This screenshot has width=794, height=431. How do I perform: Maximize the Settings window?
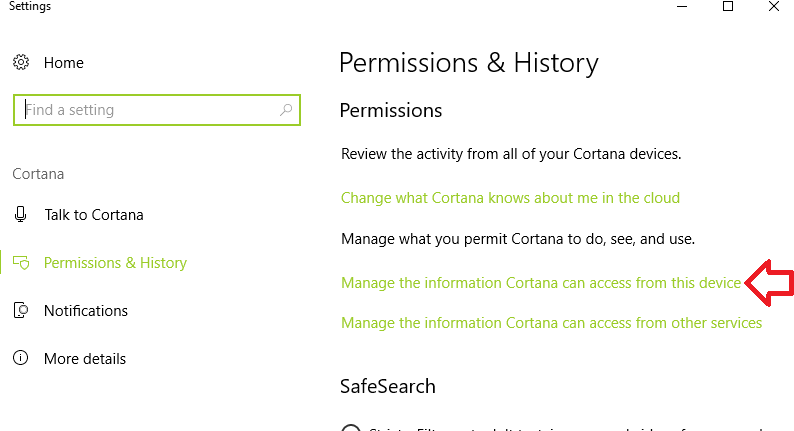pyautogui.click(x=728, y=7)
